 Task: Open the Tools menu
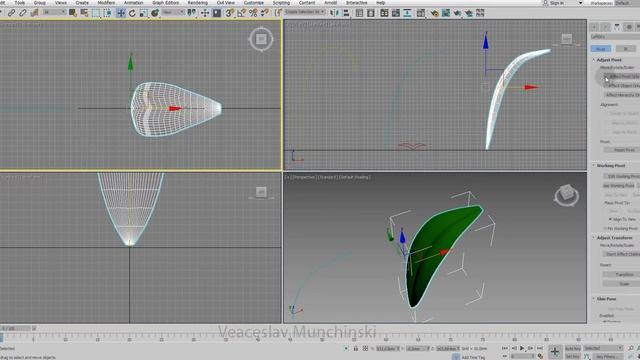(x=20, y=3)
